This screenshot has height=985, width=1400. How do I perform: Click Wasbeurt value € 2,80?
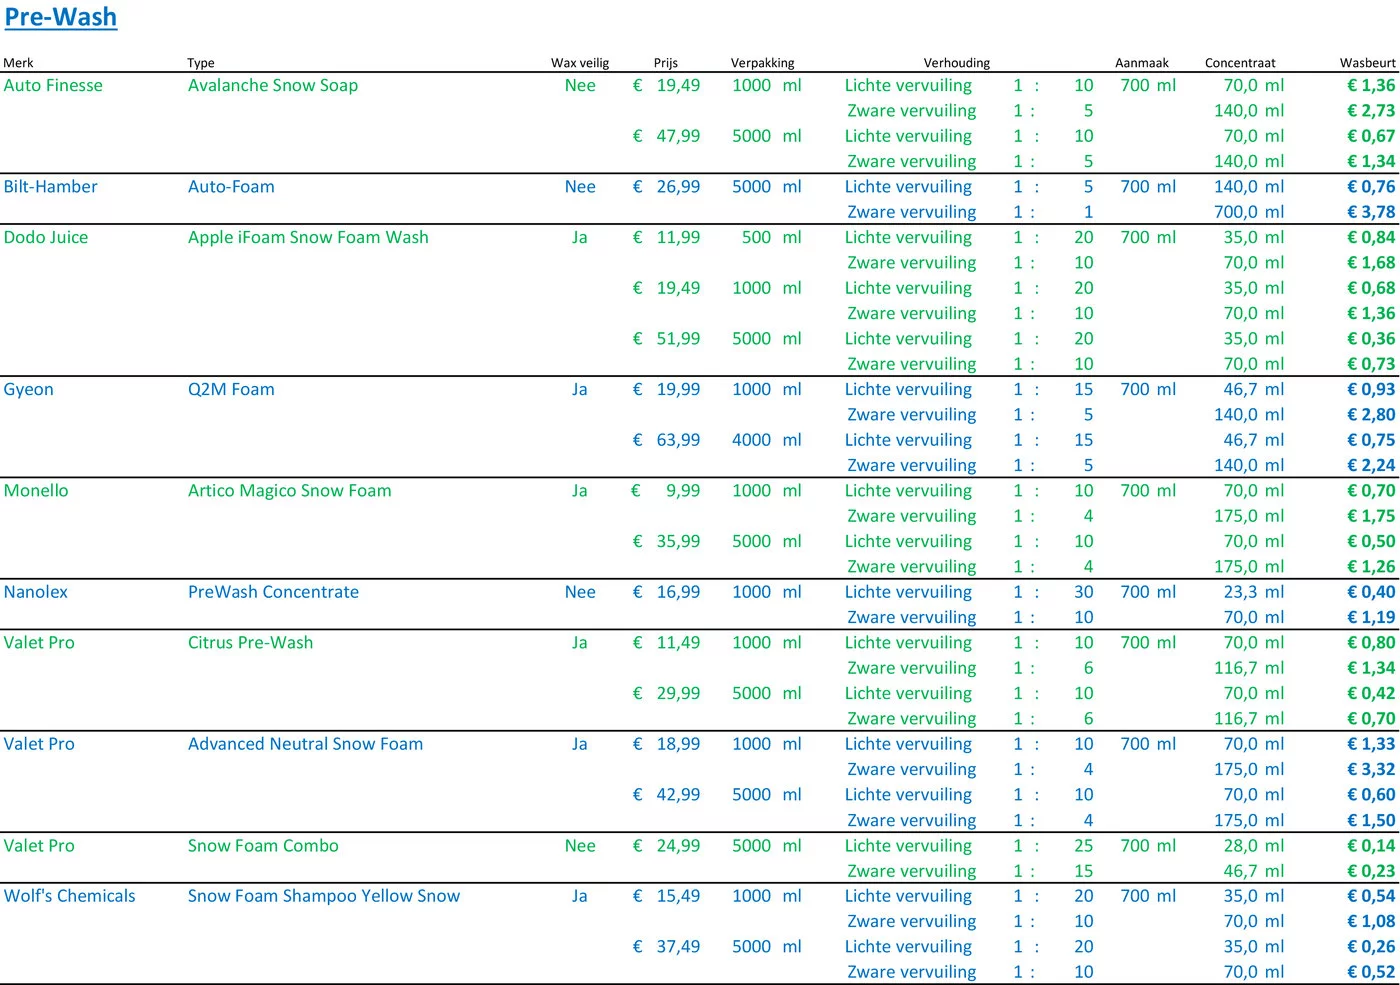pos(1371,414)
